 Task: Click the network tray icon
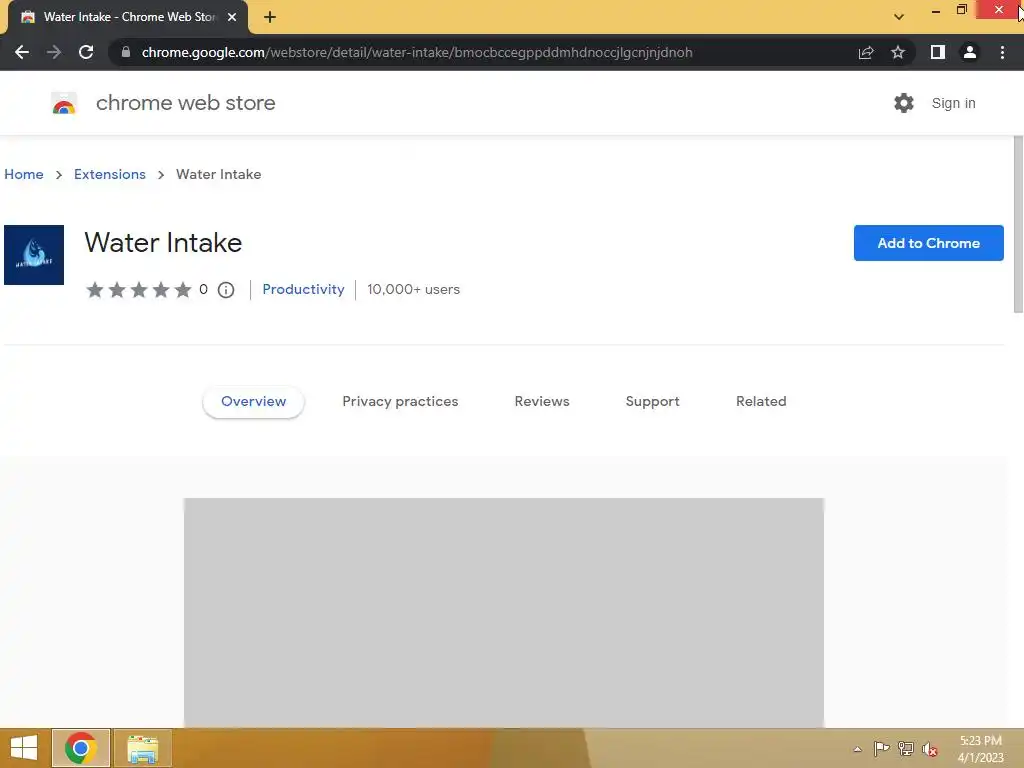point(906,749)
